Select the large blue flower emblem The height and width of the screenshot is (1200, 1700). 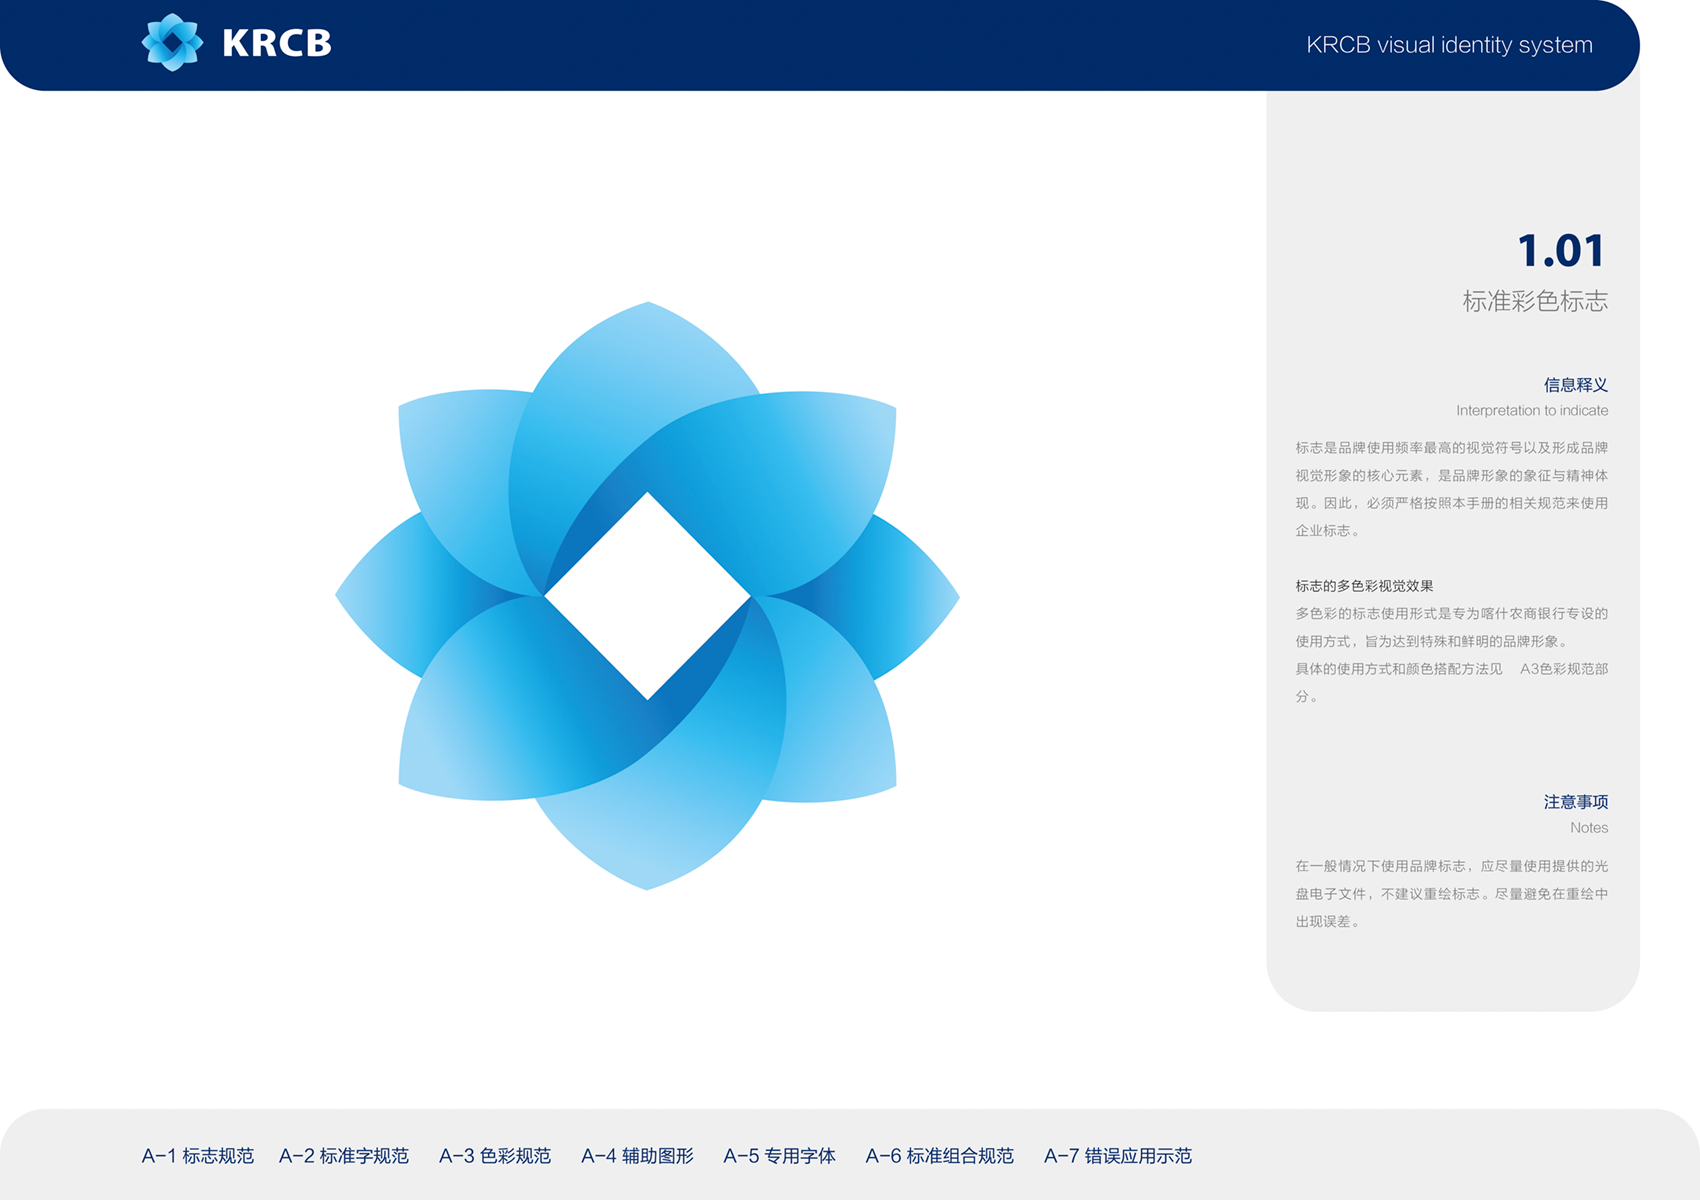point(647,596)
